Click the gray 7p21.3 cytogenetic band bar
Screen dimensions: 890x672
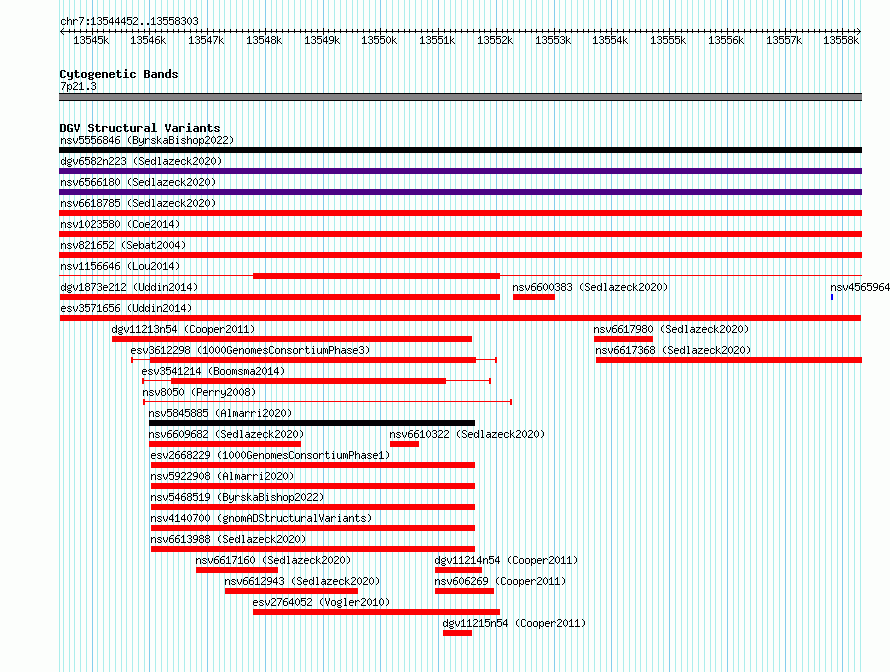460,97
